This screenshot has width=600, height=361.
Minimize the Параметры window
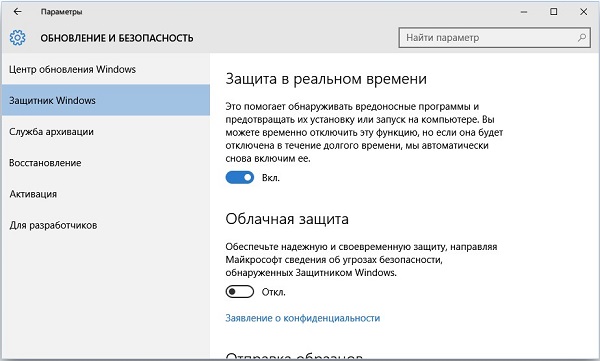524,12
